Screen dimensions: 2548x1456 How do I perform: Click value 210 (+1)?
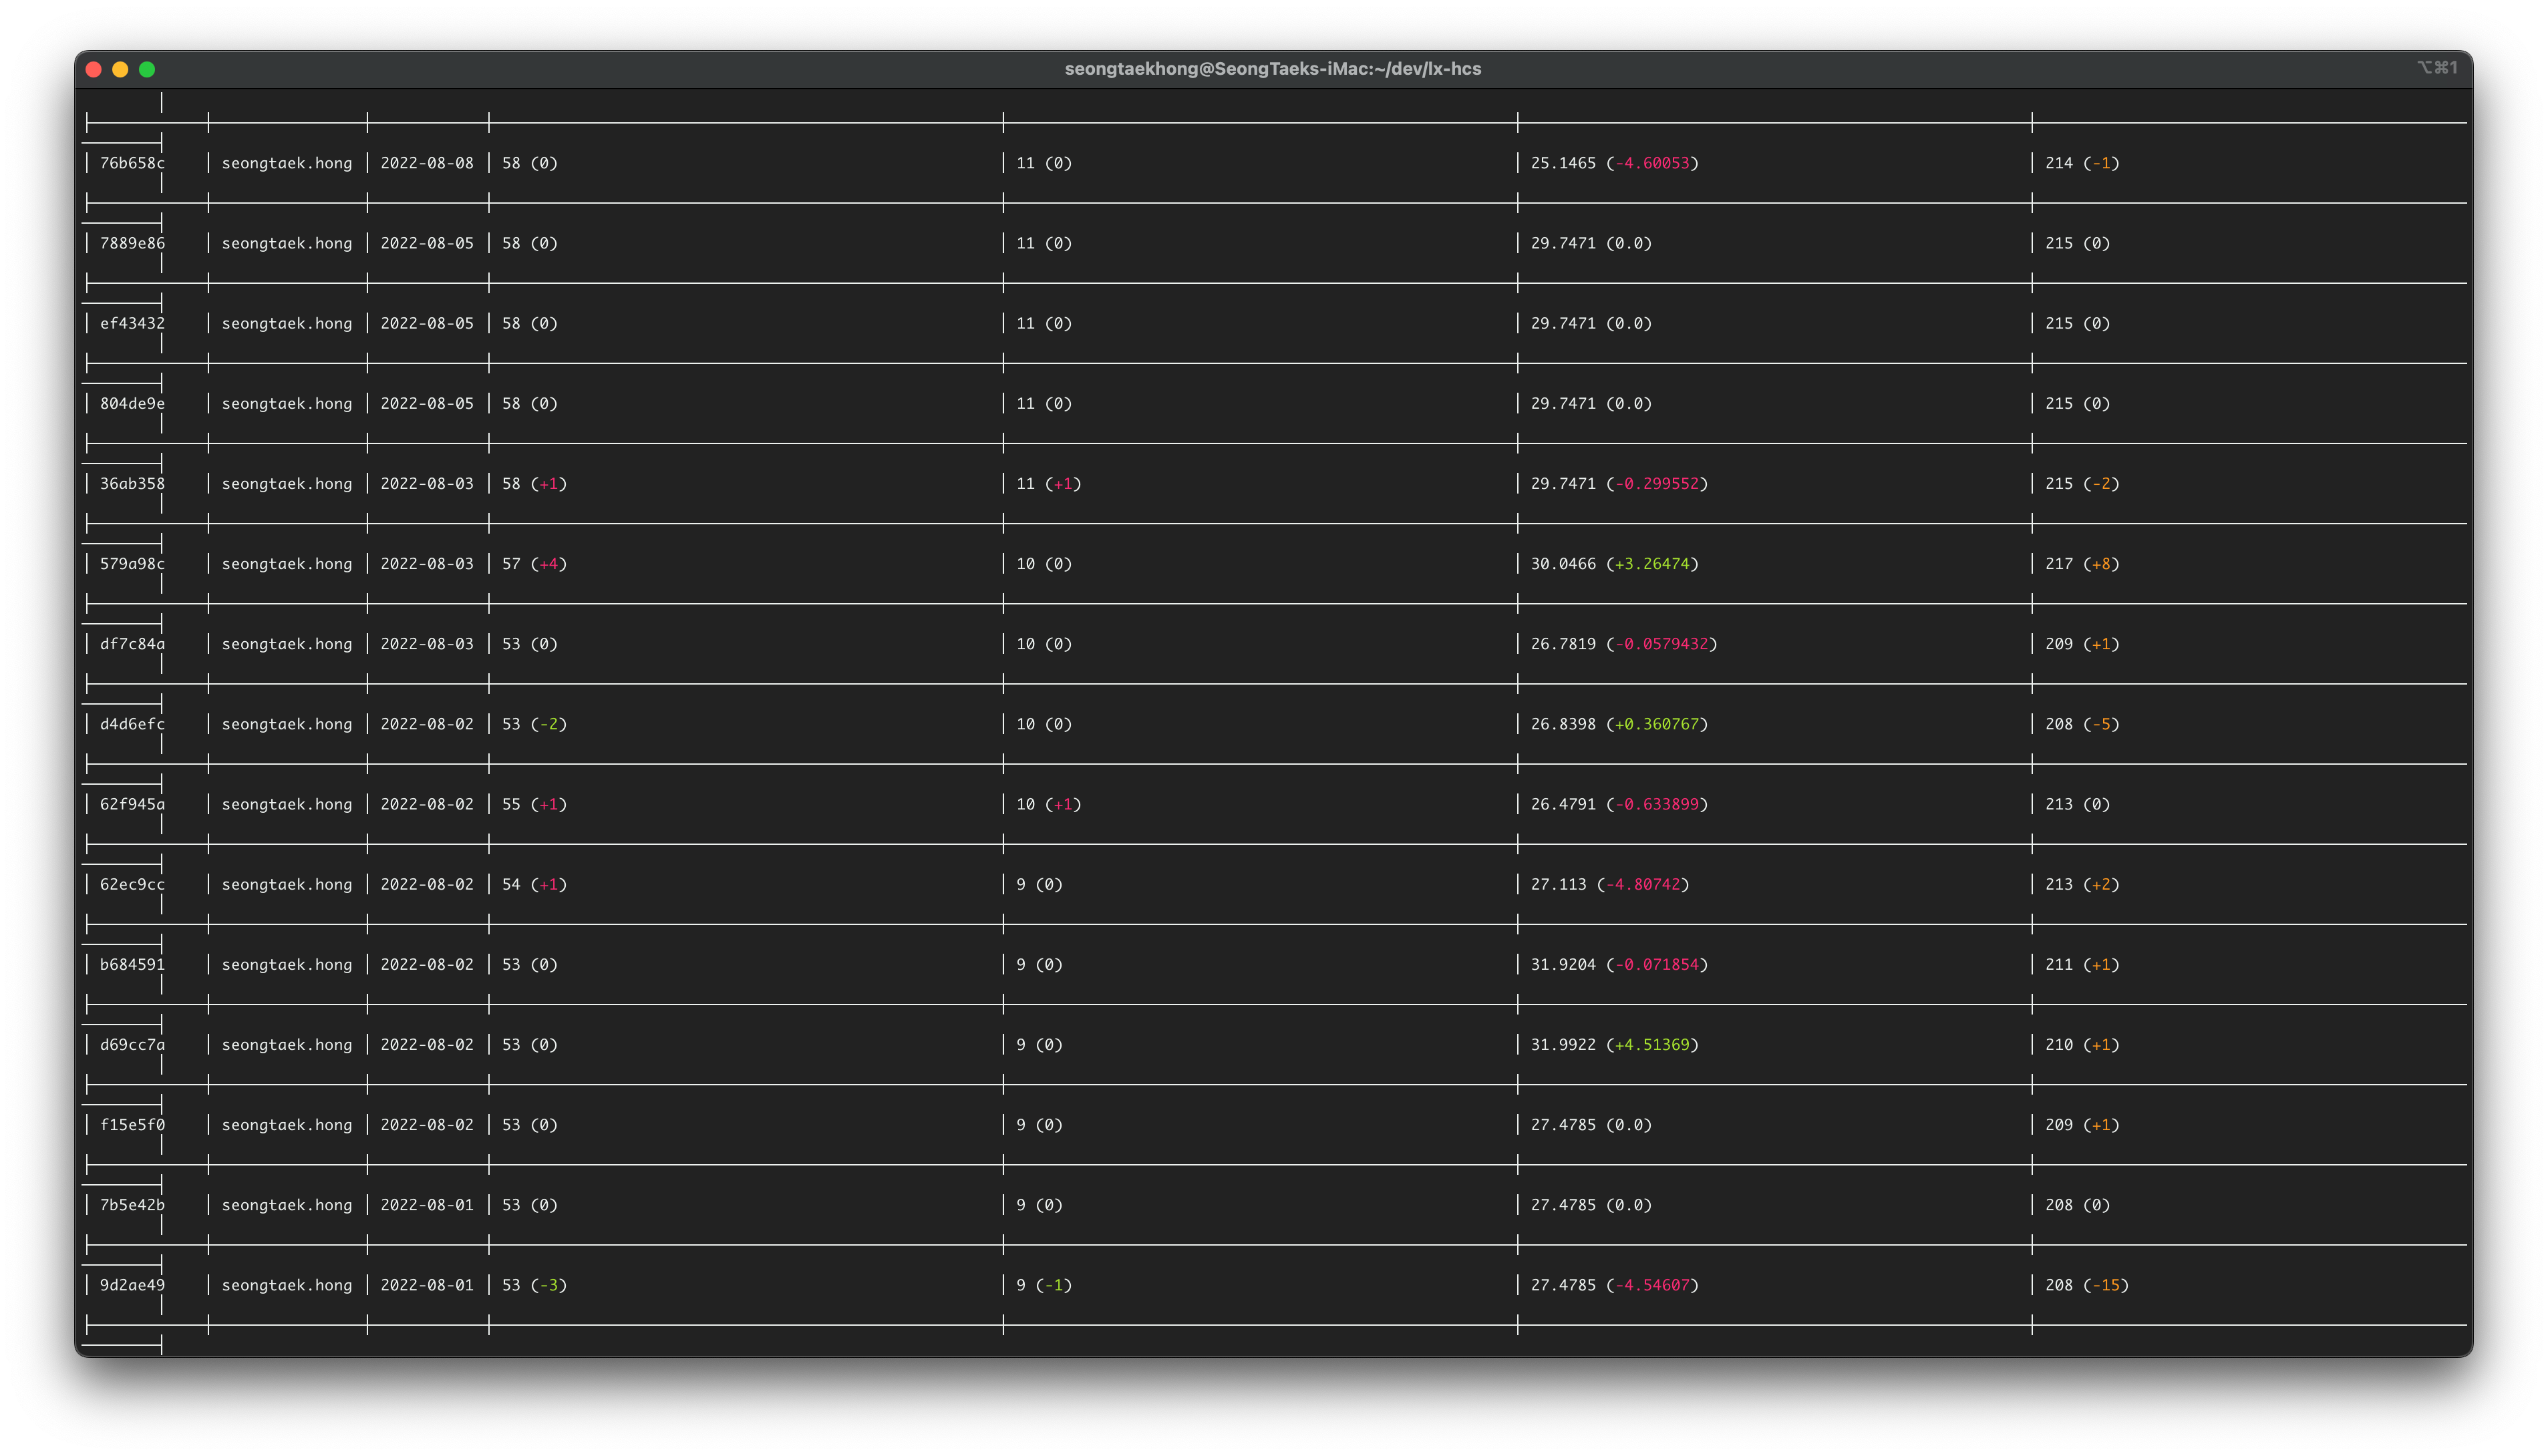click(2082, 1044)
